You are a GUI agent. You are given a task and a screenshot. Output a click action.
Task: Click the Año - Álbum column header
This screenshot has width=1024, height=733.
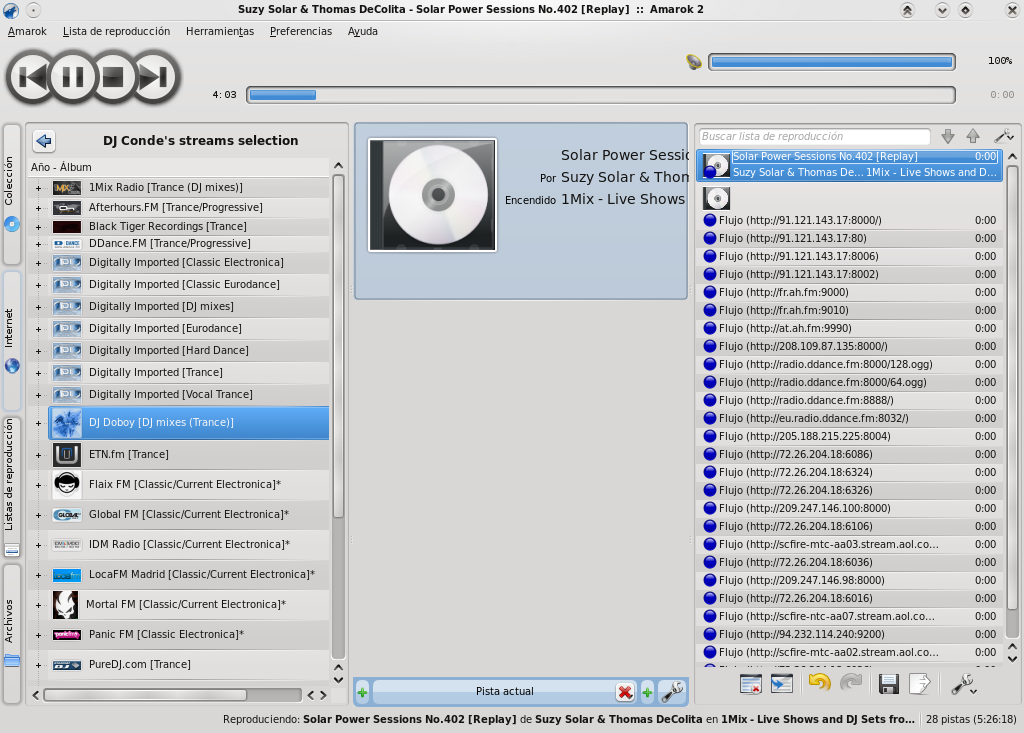coord(180,167)
